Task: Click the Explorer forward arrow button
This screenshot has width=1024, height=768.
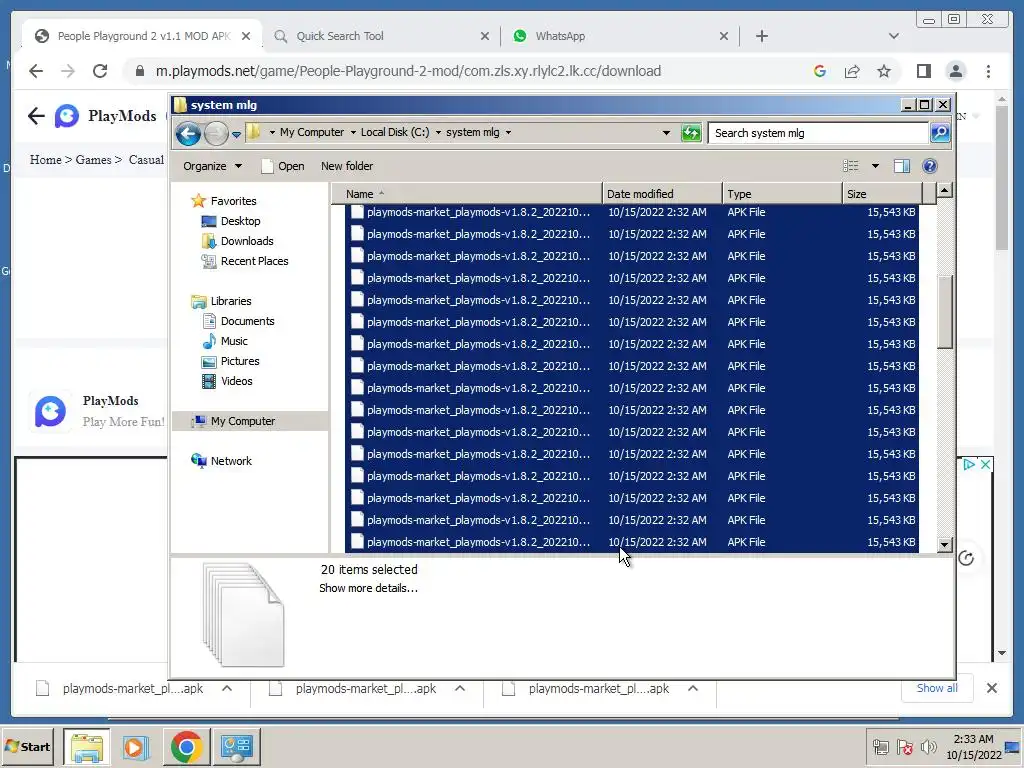Action: tap(216, 133)
